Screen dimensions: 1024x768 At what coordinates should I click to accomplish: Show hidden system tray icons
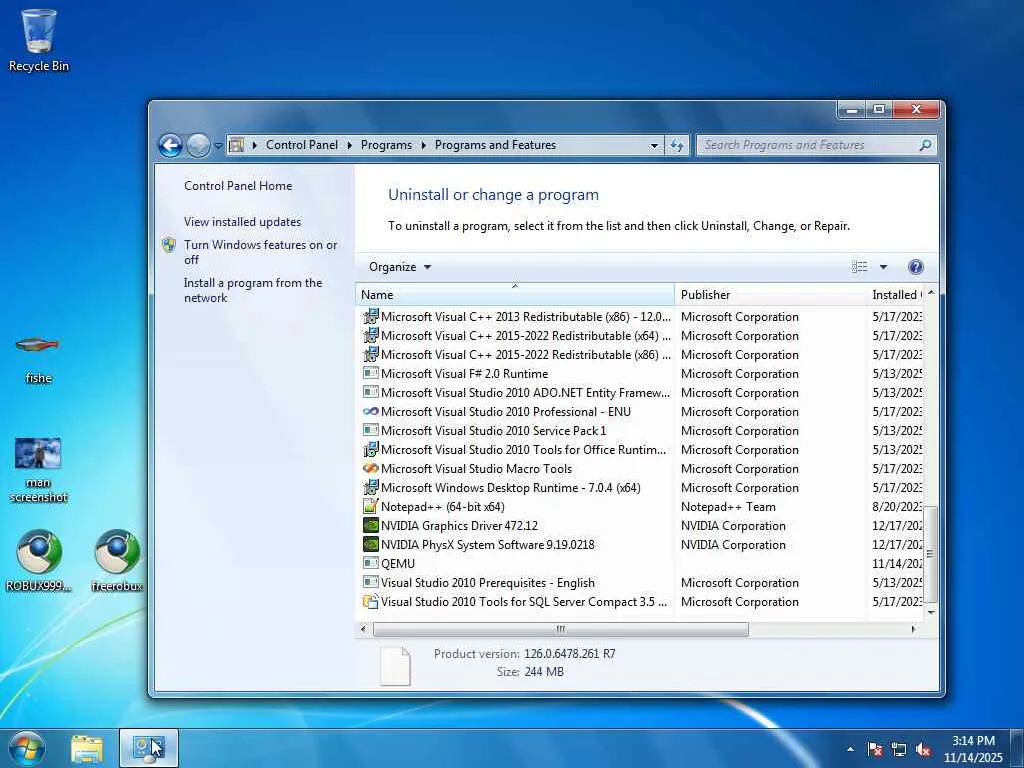(850, 749)
